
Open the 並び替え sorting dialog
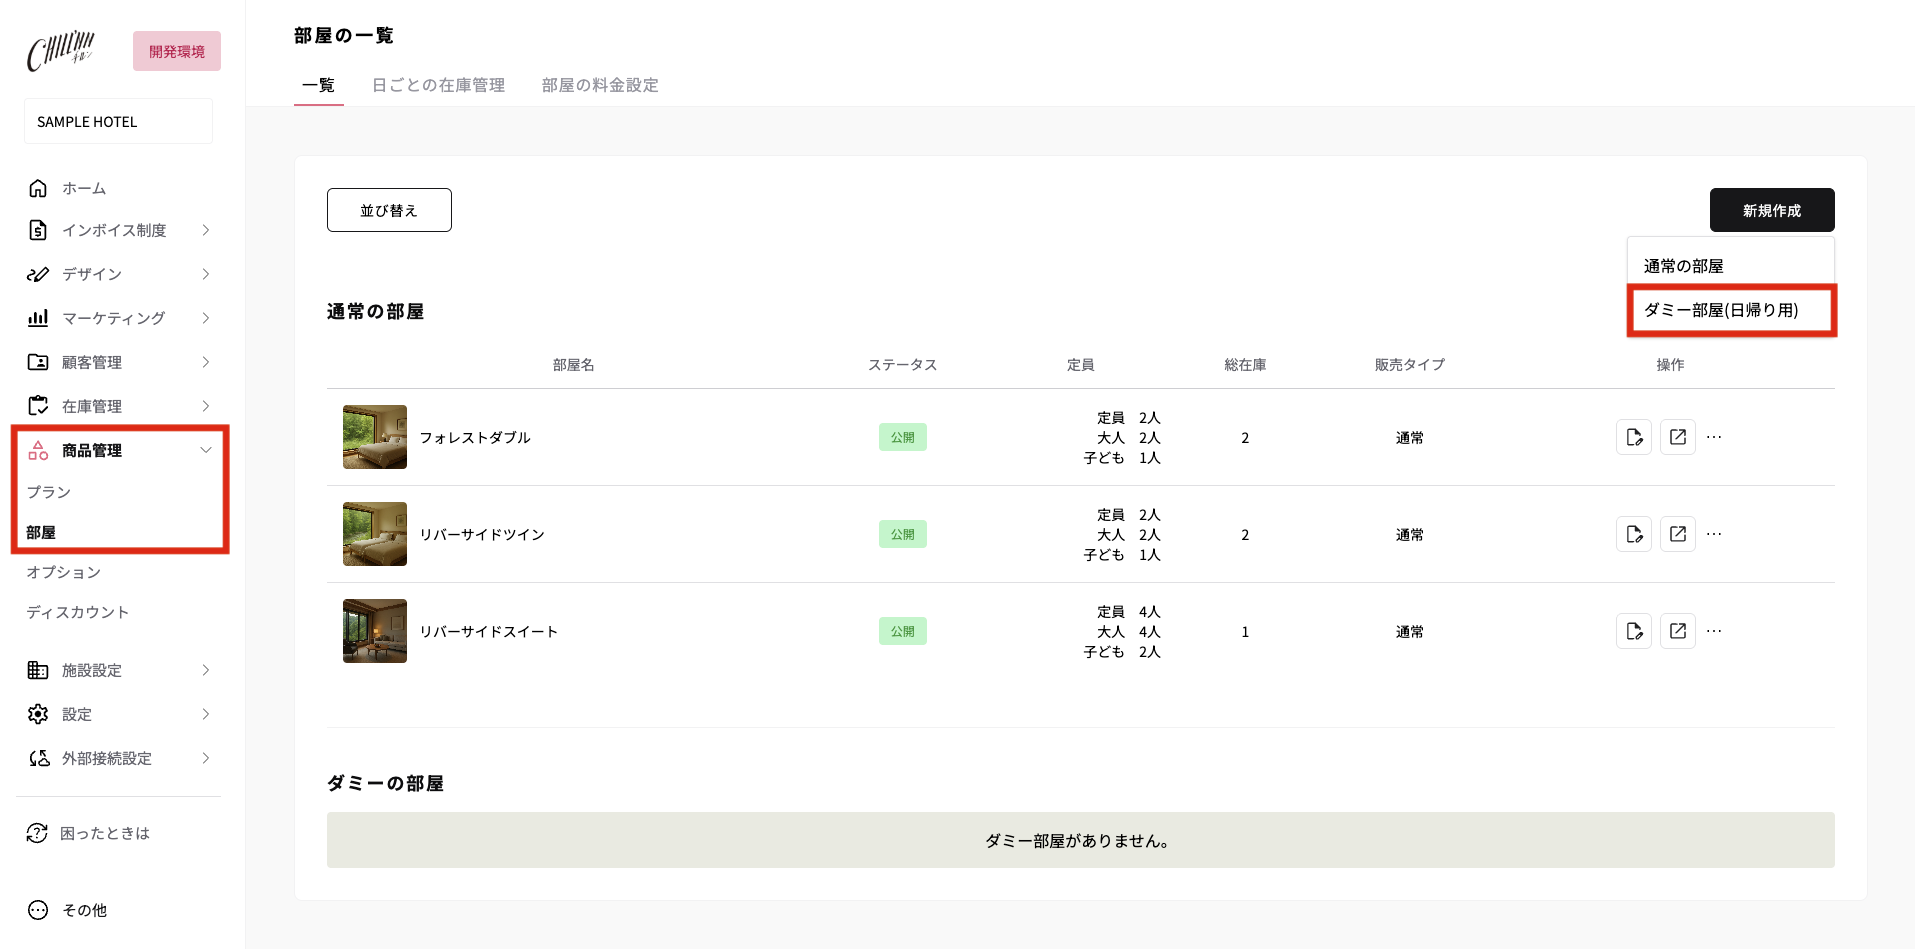coord(389,210)
